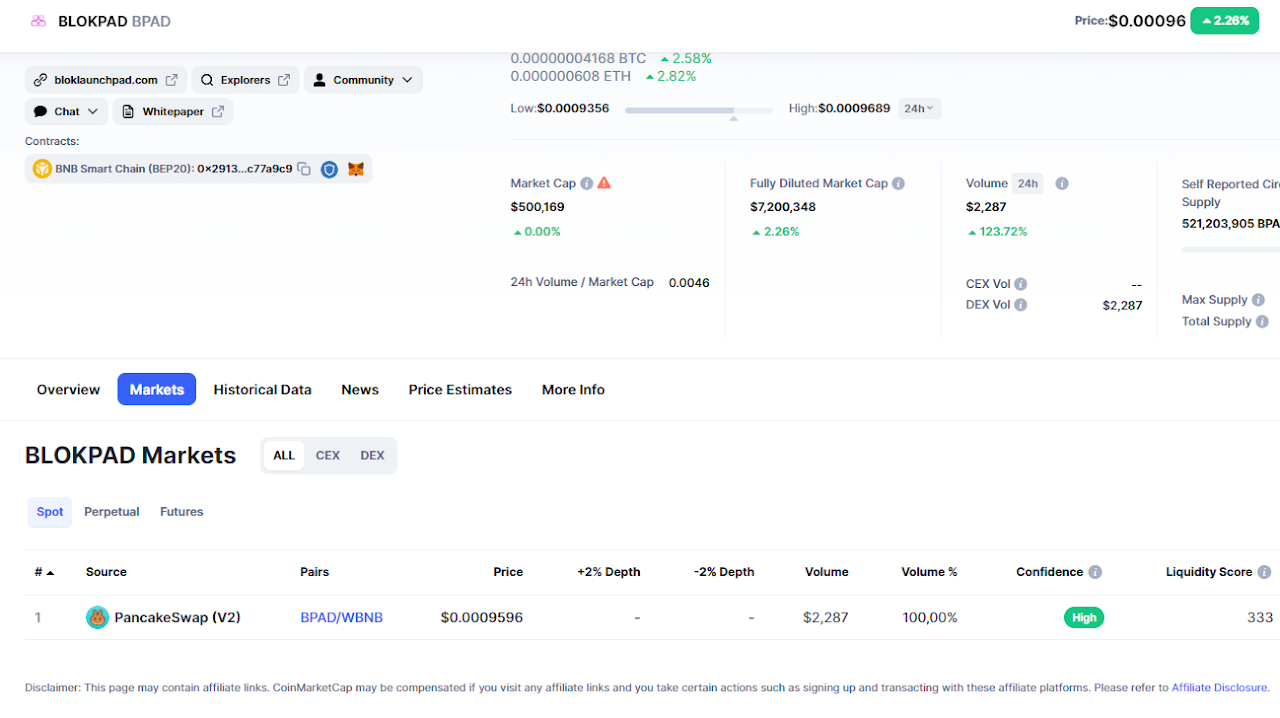Select the Spot market type

click(50, 511)
